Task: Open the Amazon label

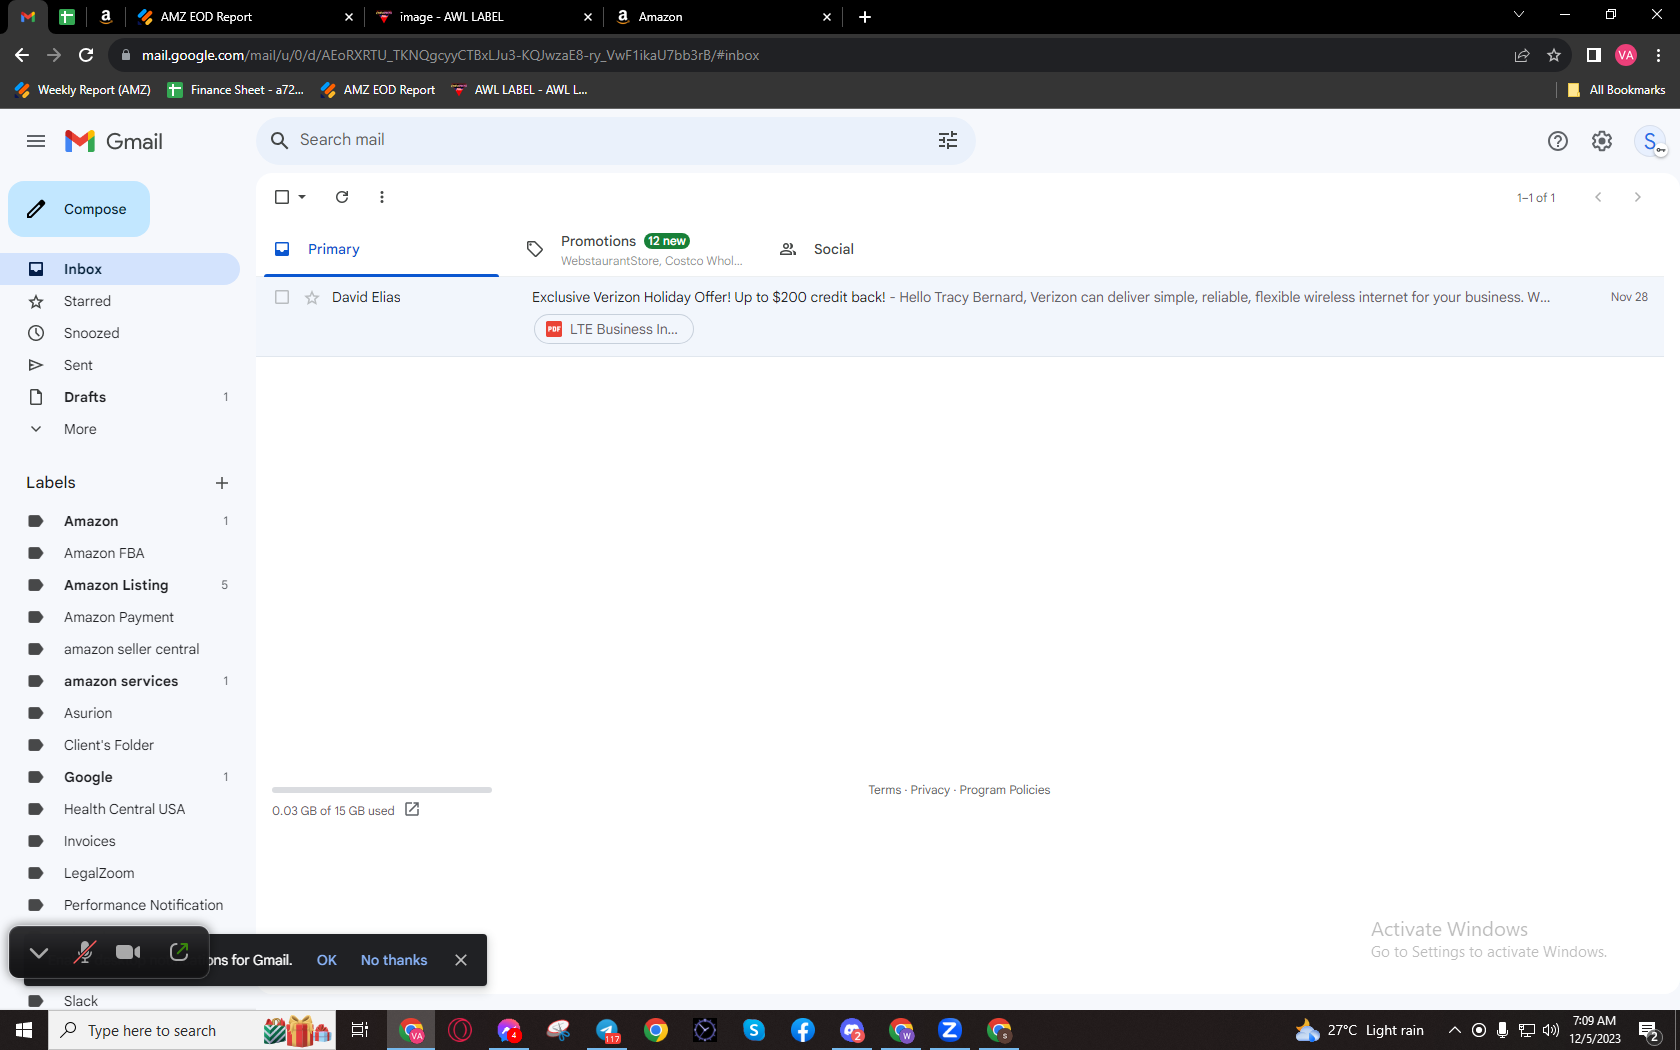Action: (120, 521)
